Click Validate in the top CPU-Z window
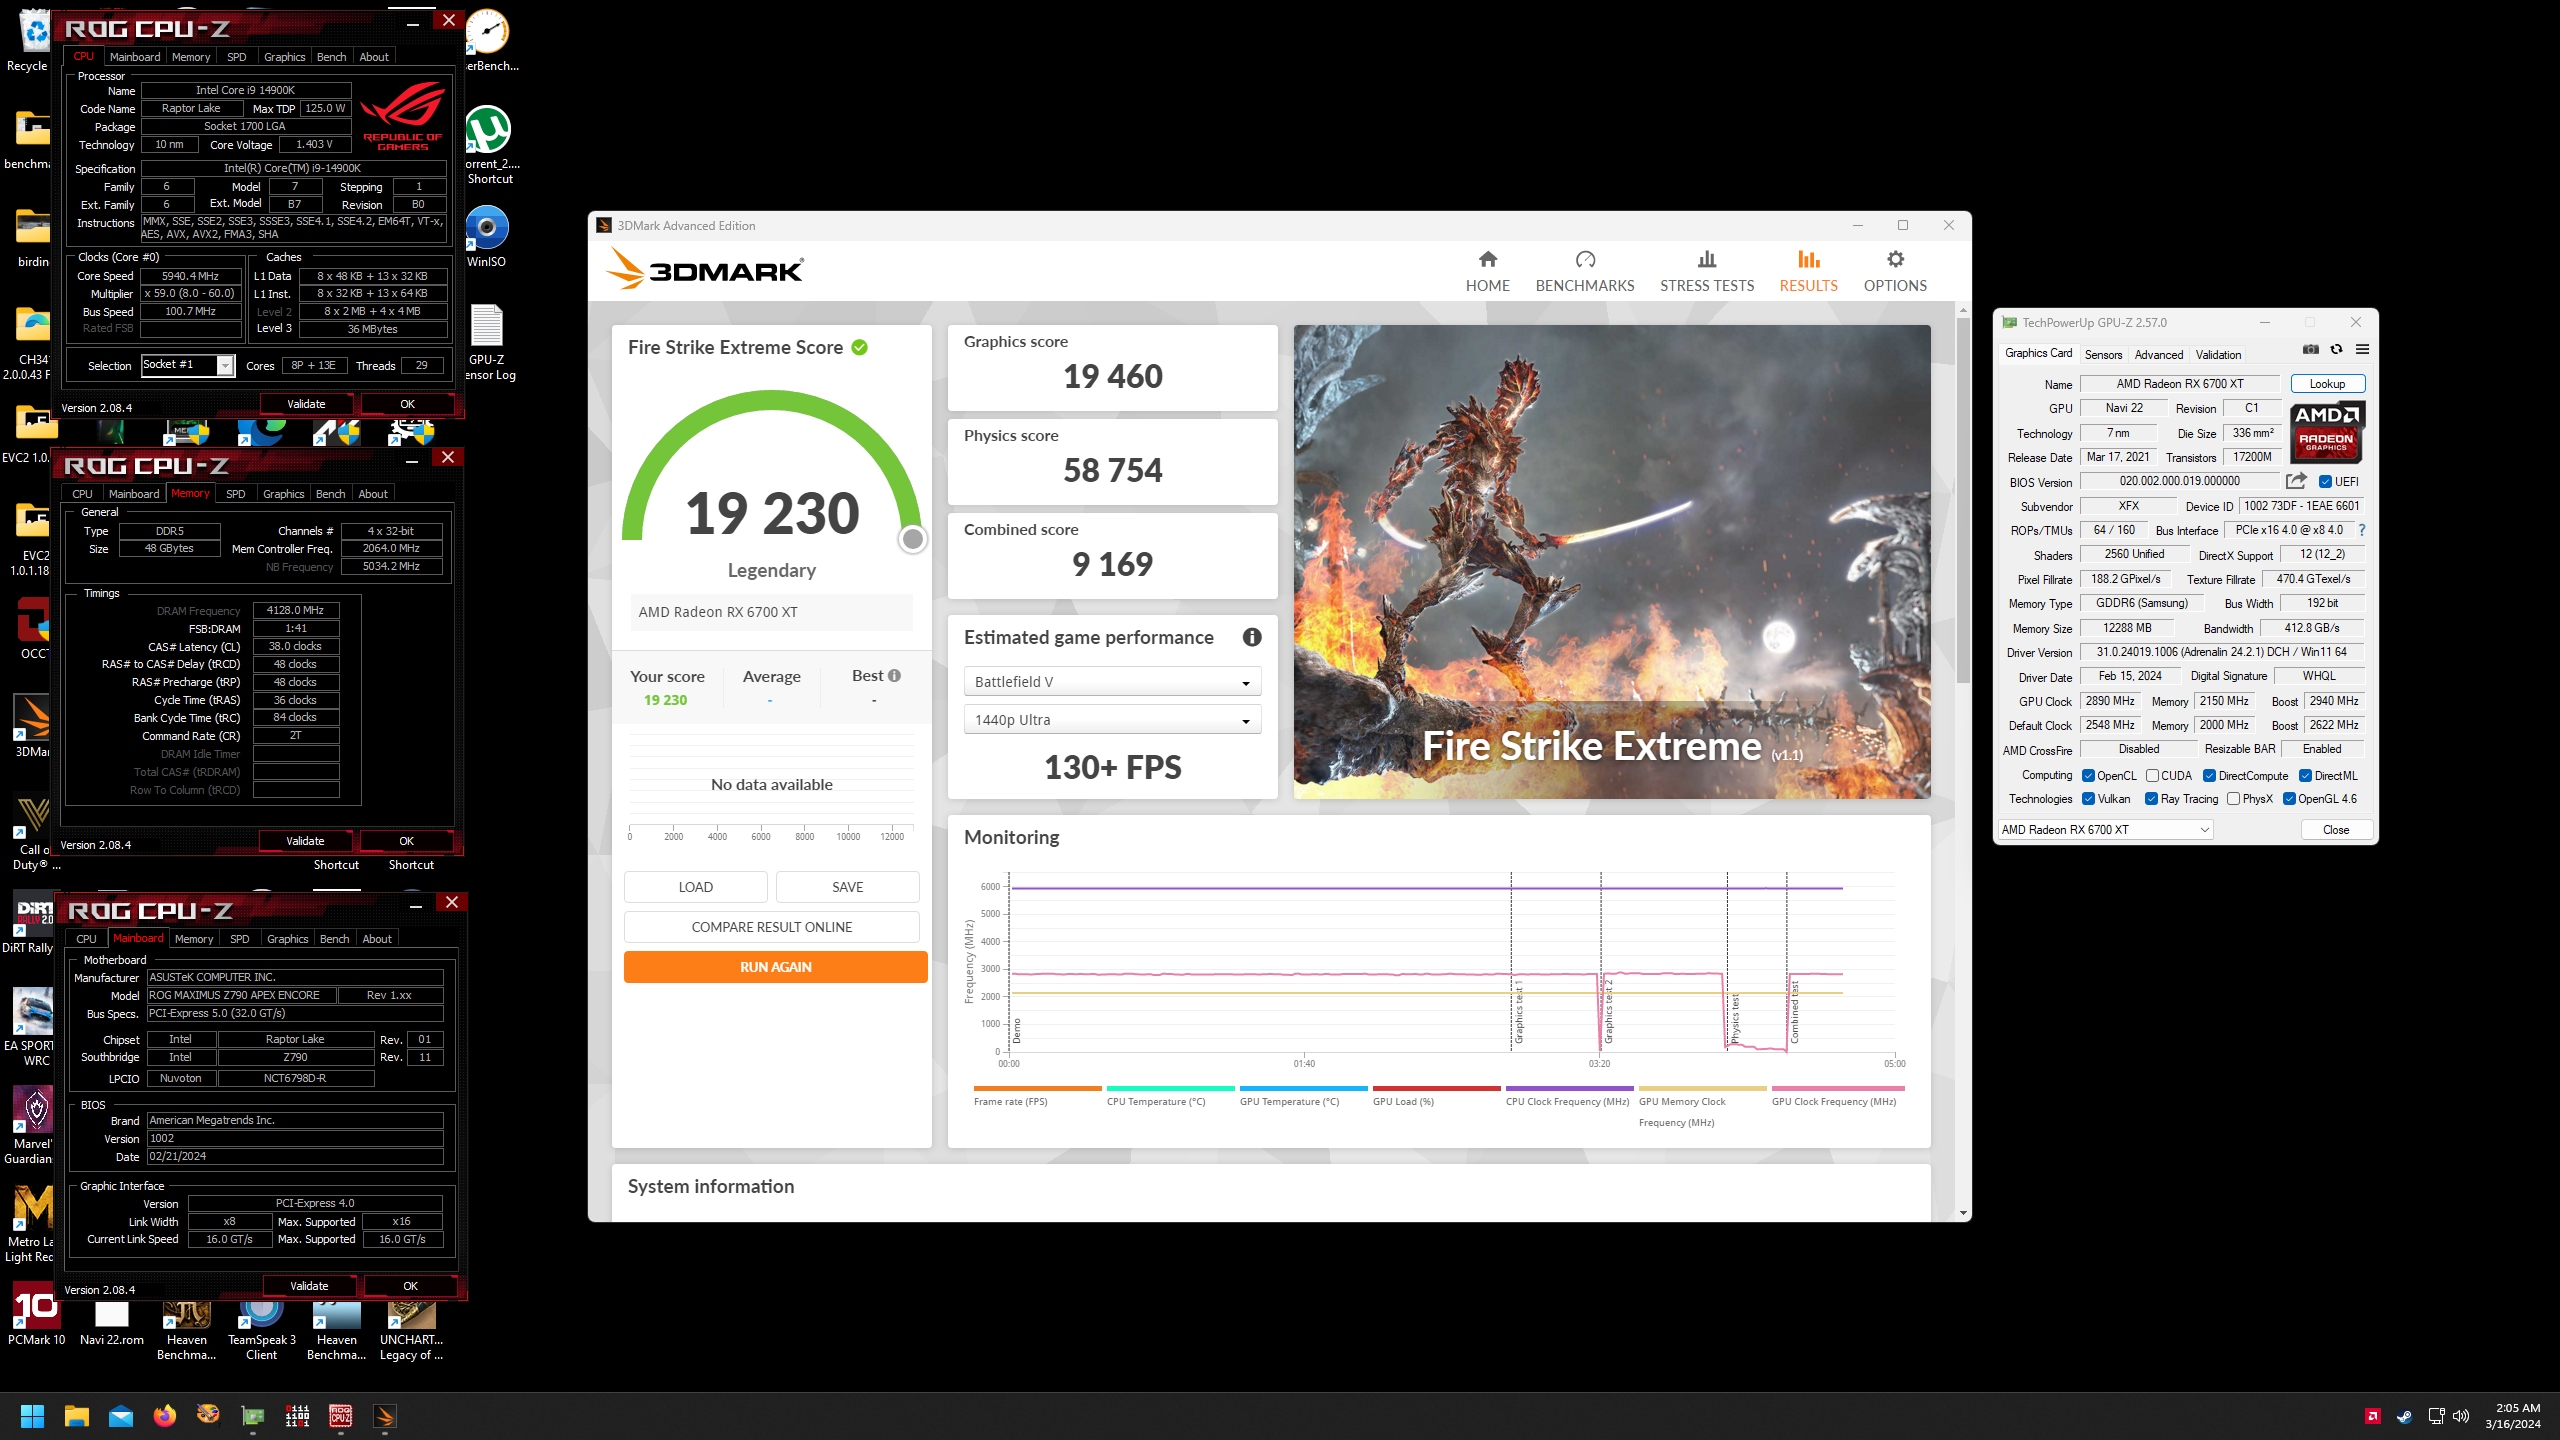 [306, 404]
